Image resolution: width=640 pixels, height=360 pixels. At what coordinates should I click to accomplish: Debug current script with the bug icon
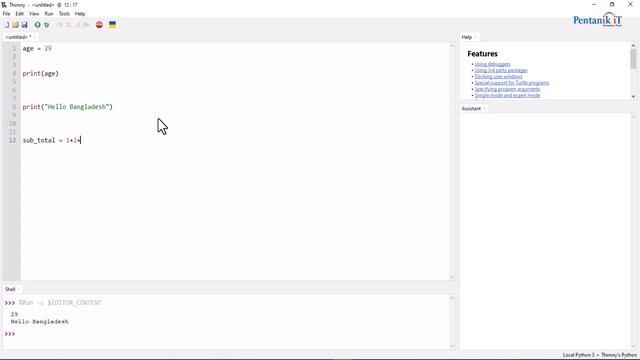[47, 25]
